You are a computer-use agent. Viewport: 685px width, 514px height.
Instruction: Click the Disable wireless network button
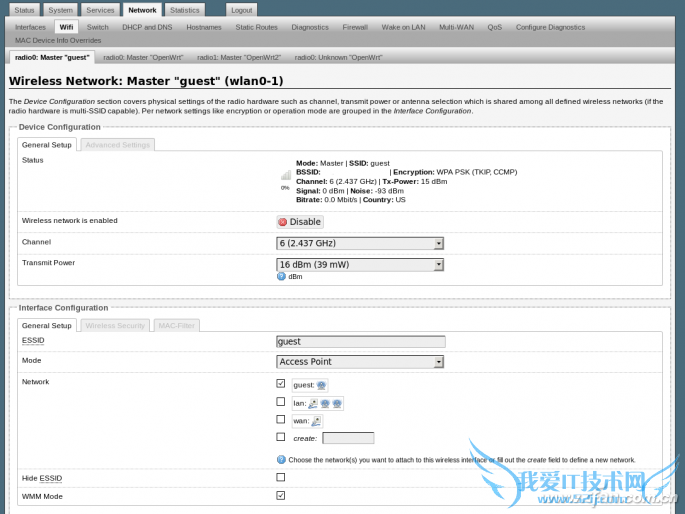click(x=300, y=222)
